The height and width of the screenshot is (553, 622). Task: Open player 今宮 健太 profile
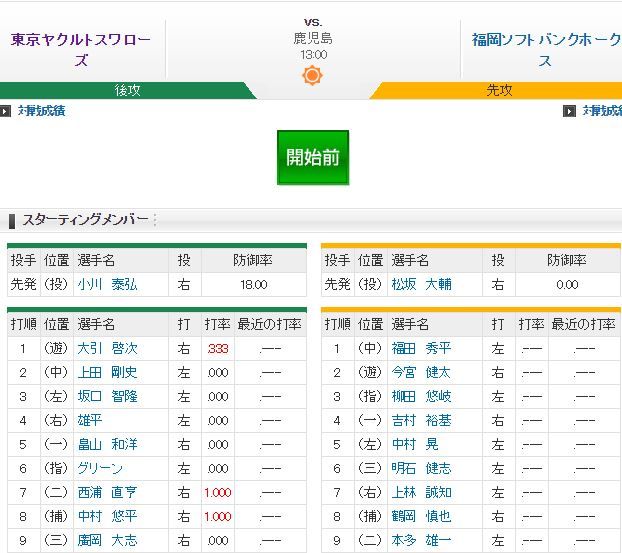coord(421,373)
